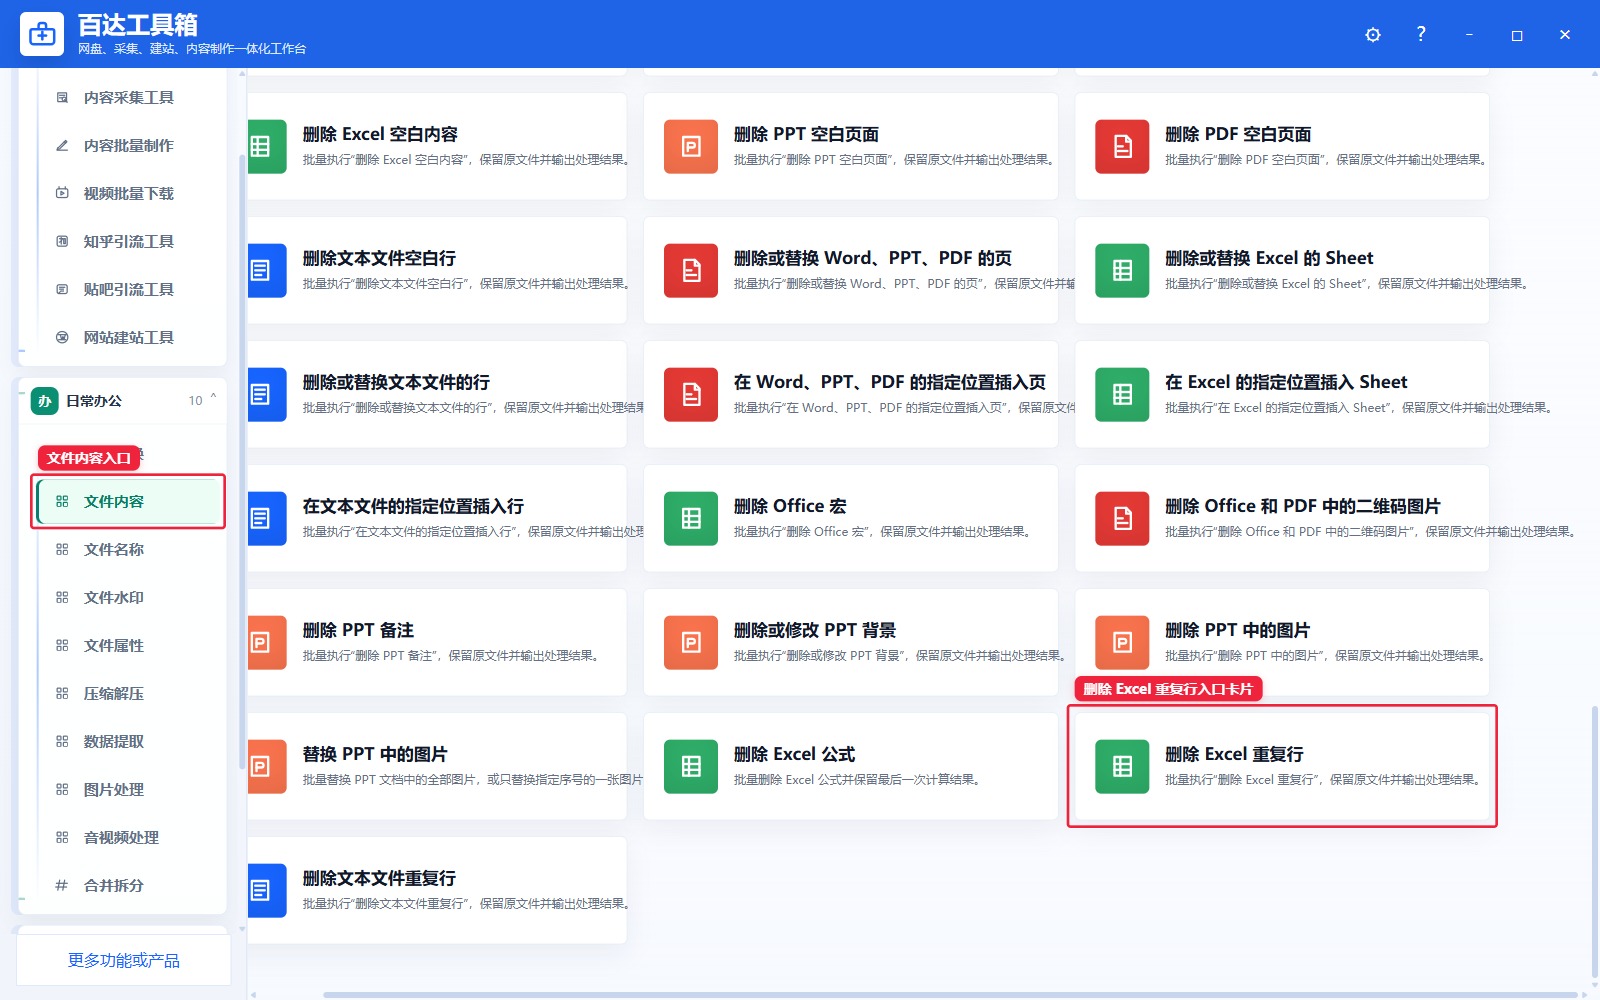Open the 删除 Excel 重复行 card title
The image size is (1600, 1000).
click(x=1234, y=754)
